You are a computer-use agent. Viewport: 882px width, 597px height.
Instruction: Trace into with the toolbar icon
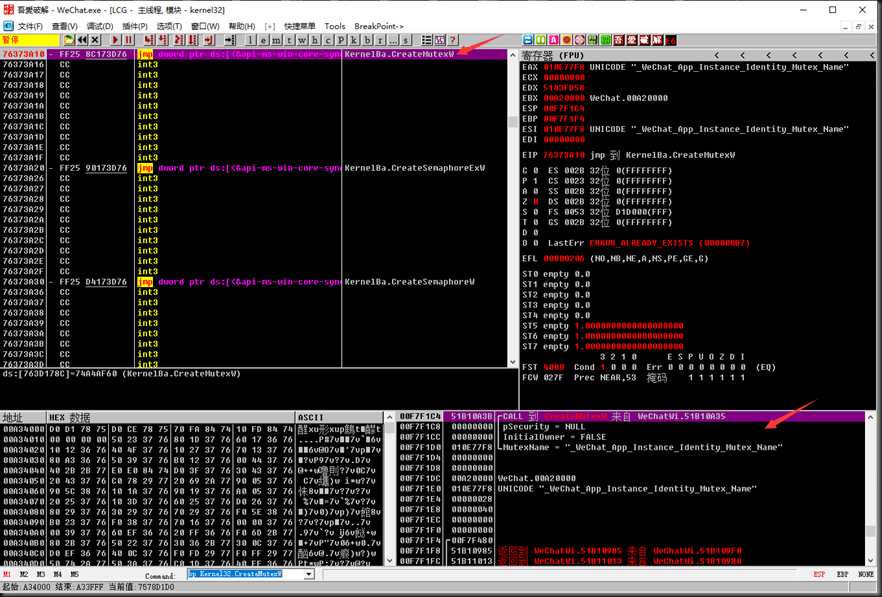[178, 40]
